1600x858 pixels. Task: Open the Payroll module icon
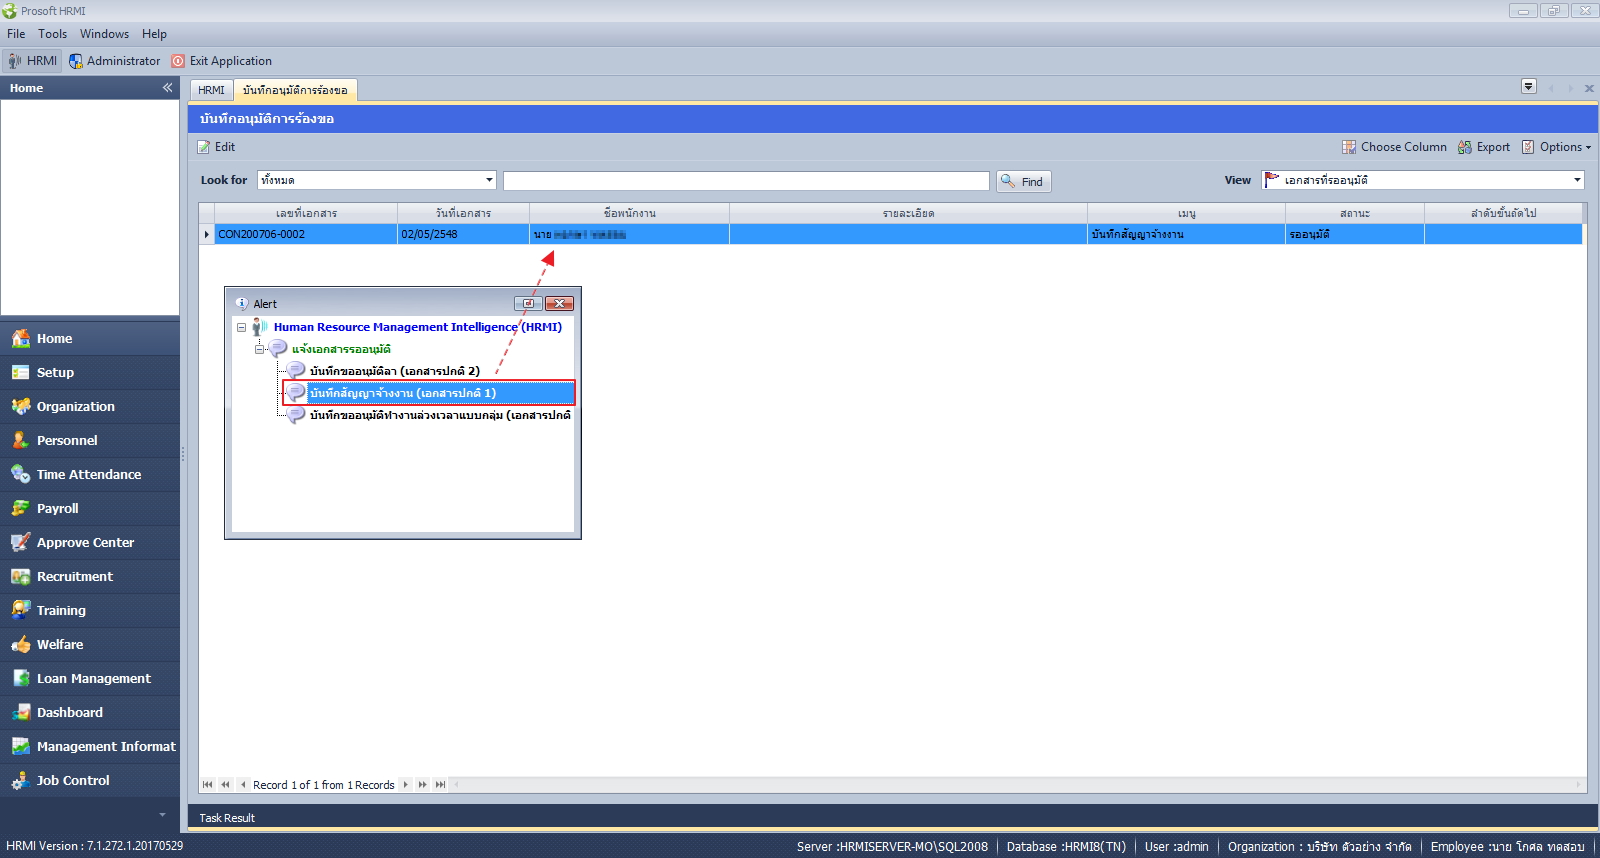[21, 508]
